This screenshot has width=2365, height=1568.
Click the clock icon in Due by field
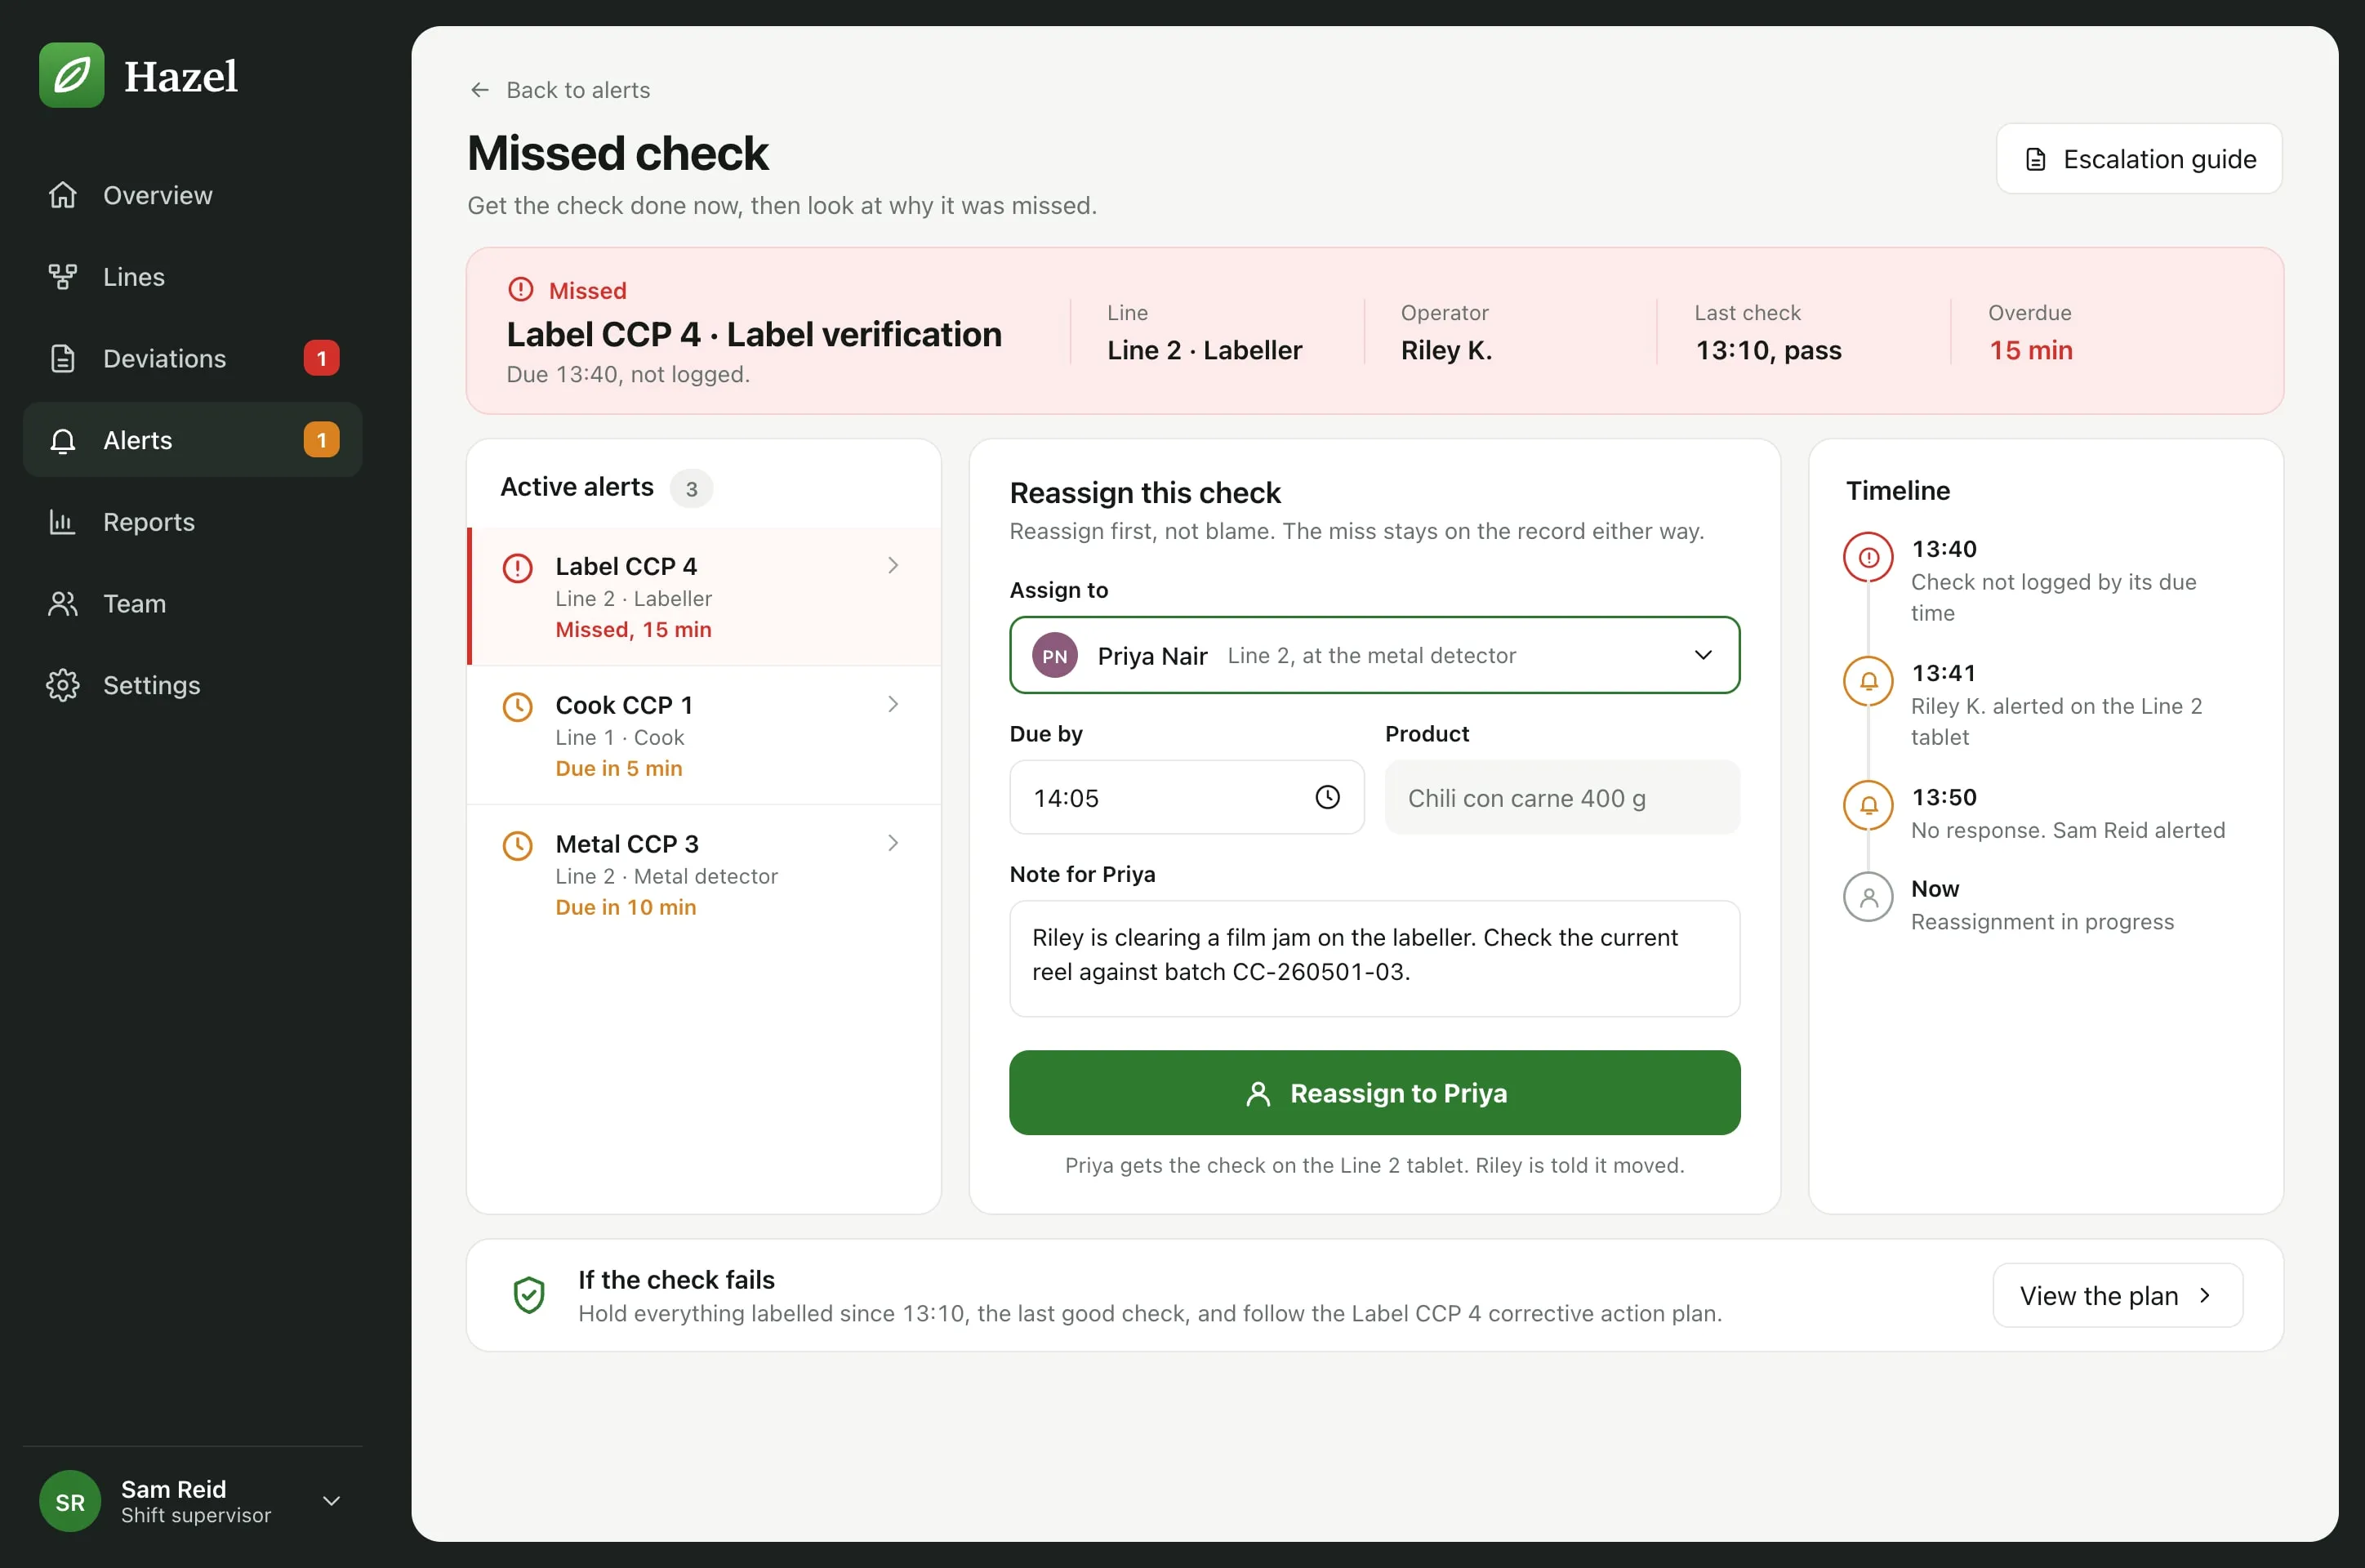click(1327, 797)
